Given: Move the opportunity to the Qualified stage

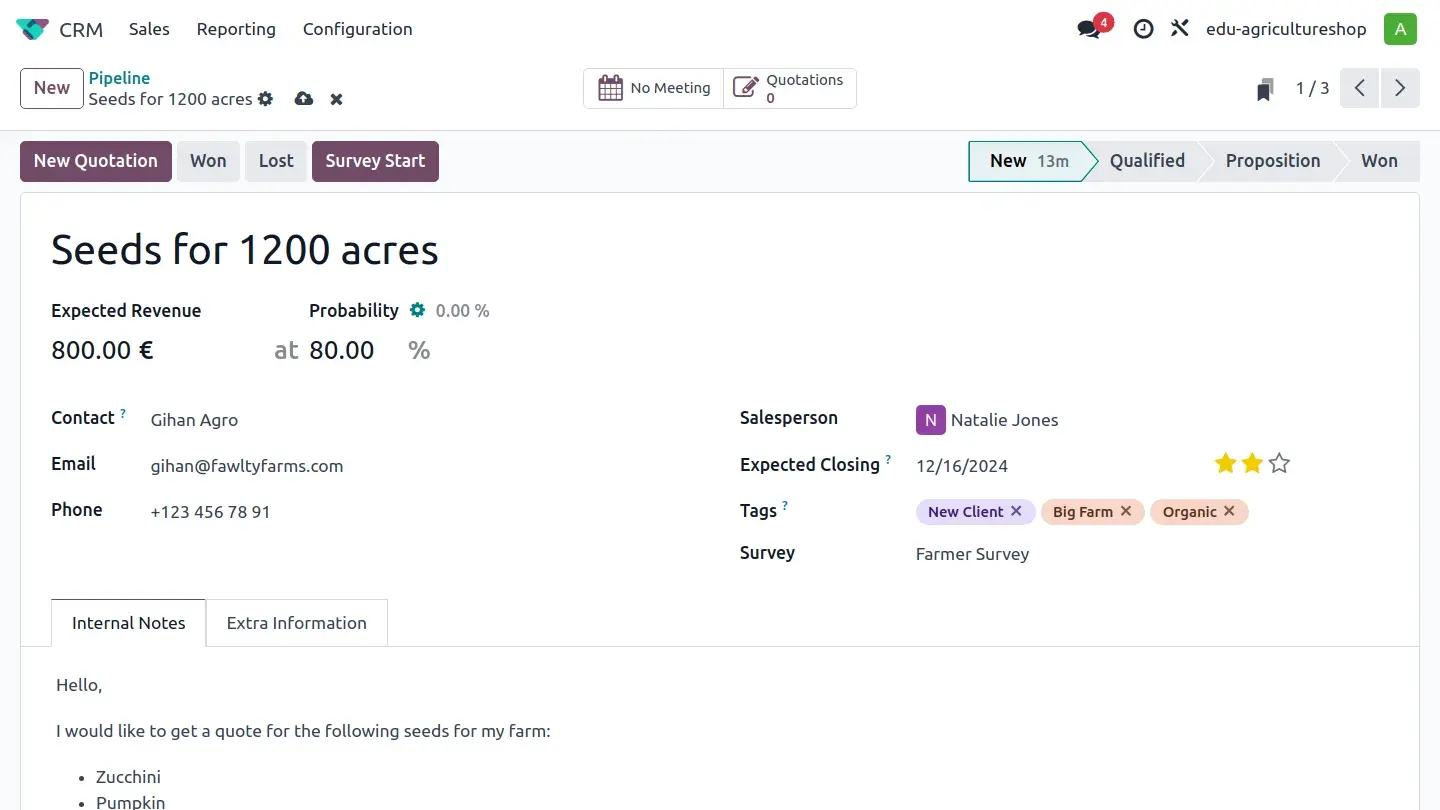Looking at the screenshot, I should [1146, 161].
